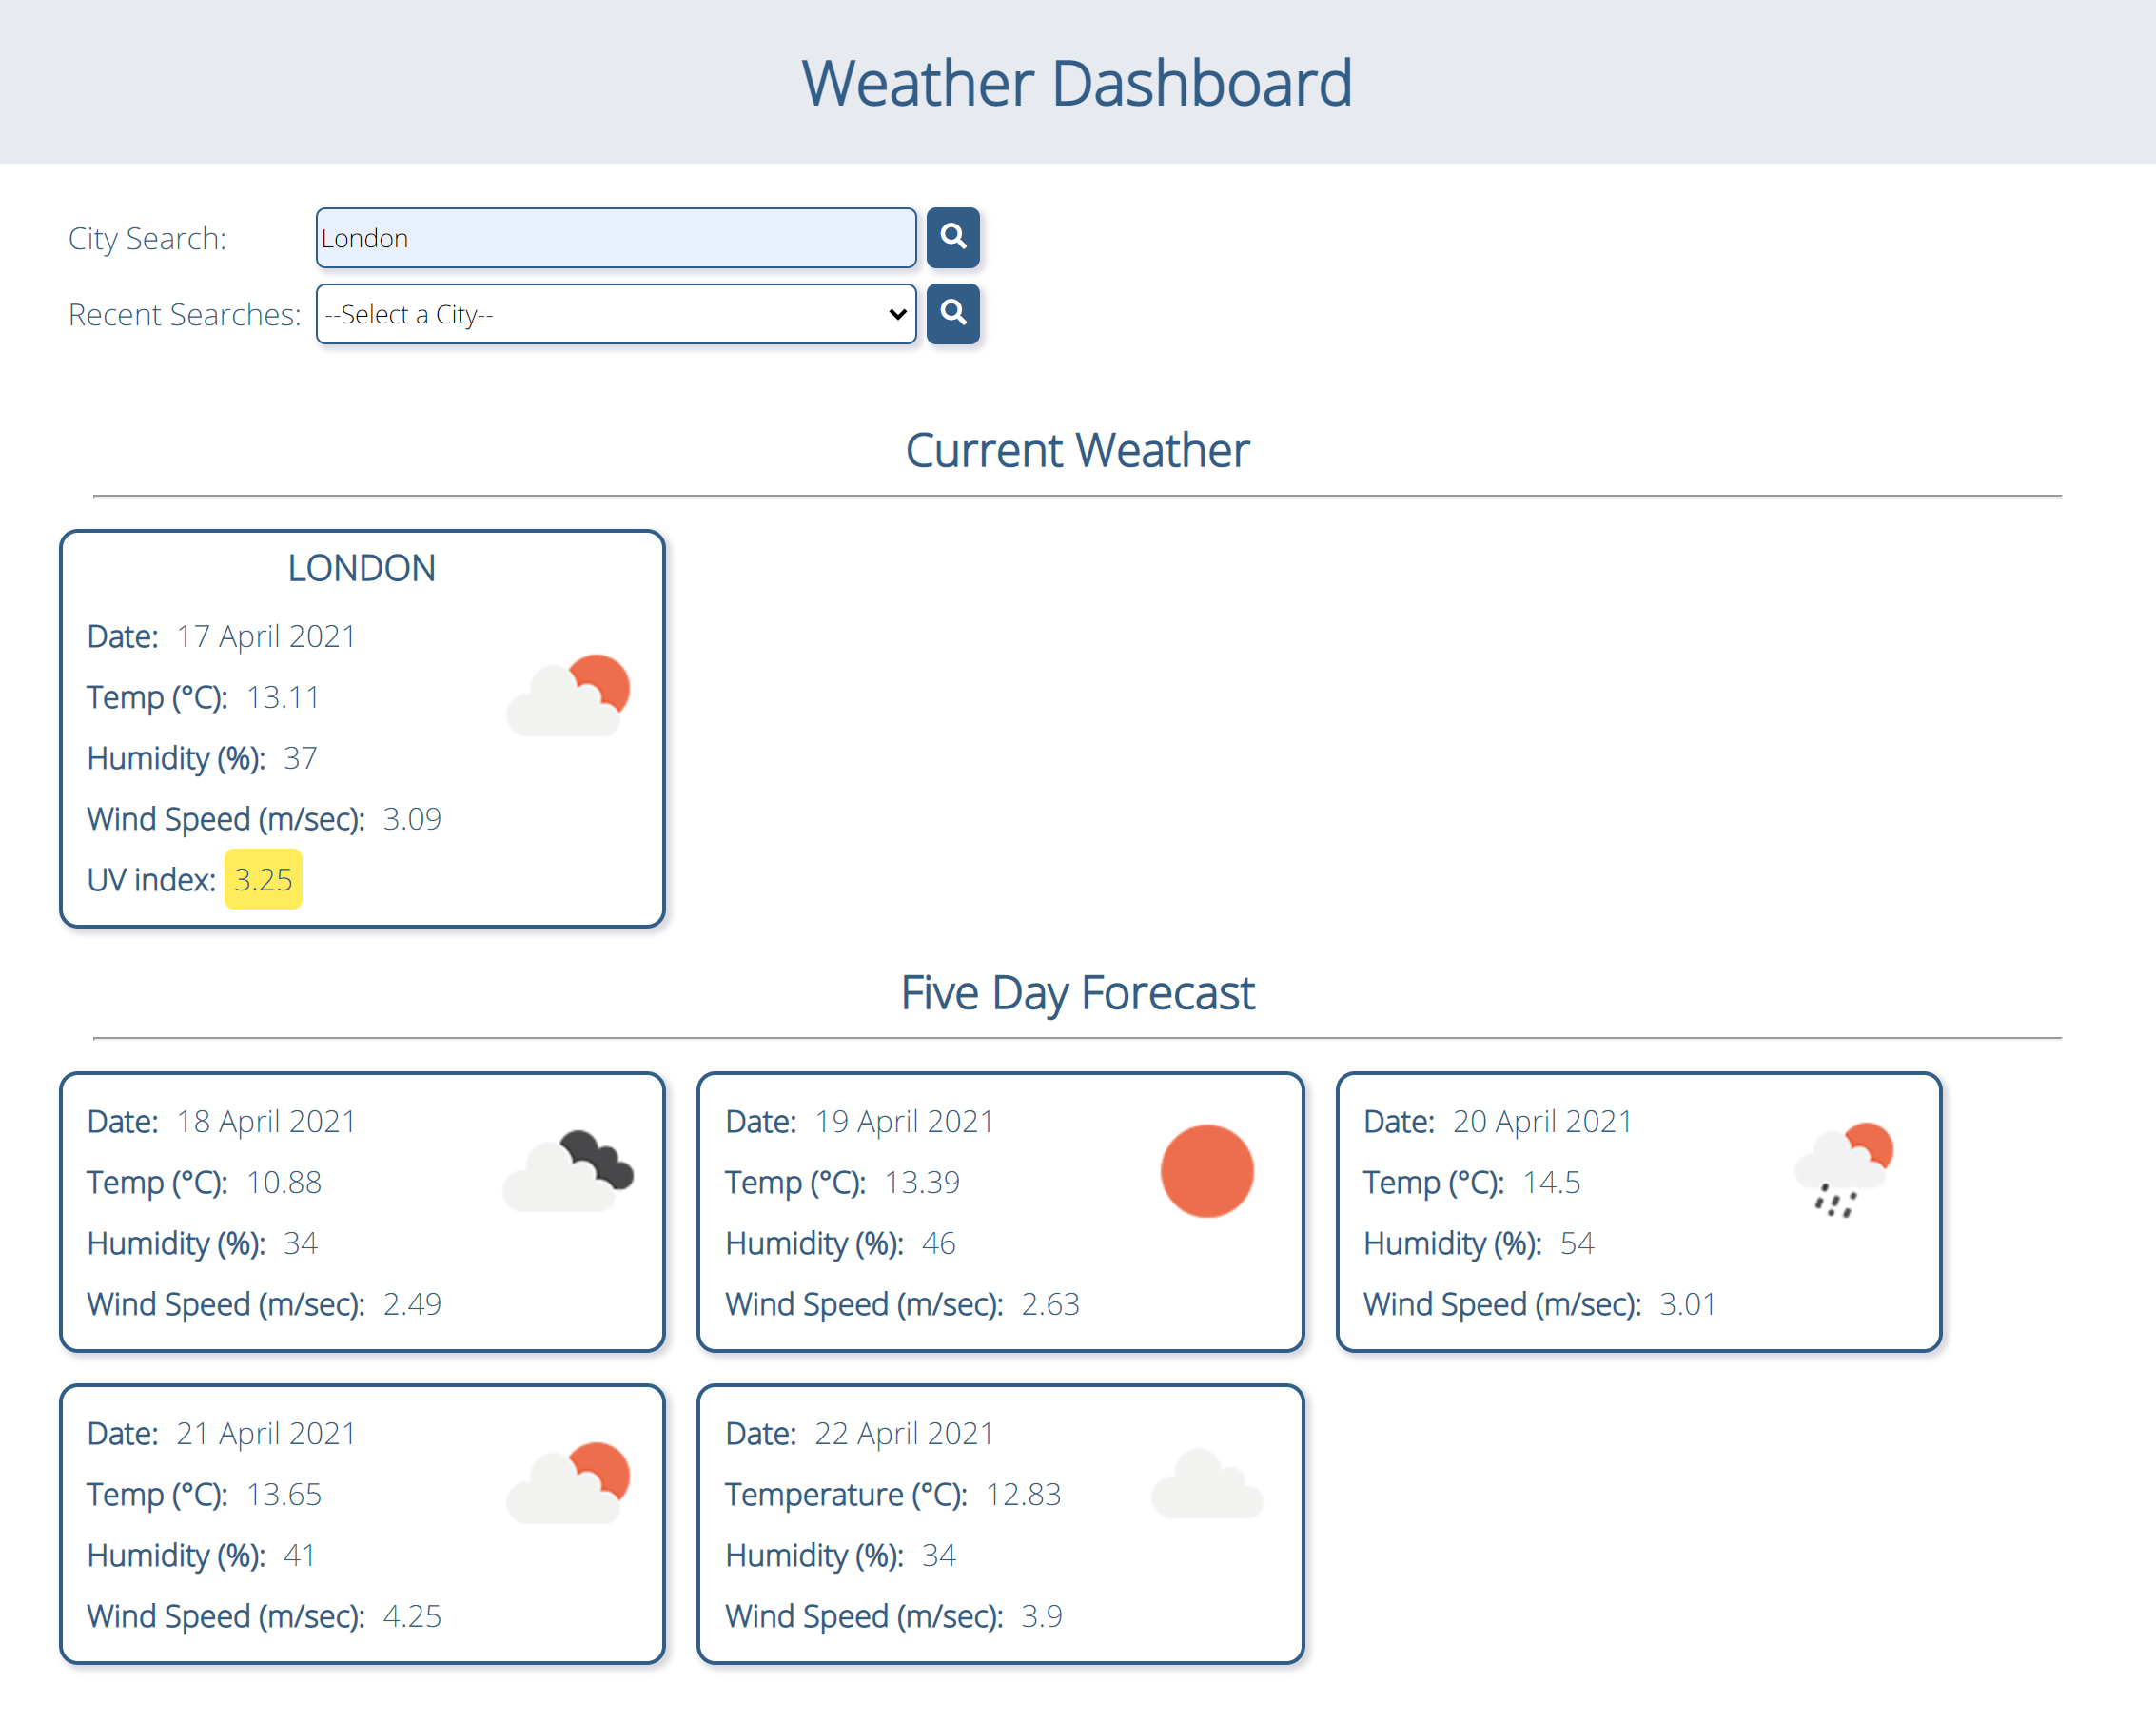The height and width of the screenshot is (1722, 2156).
Task: Click the temperature value 13.65
Action: coord(284,1494)
